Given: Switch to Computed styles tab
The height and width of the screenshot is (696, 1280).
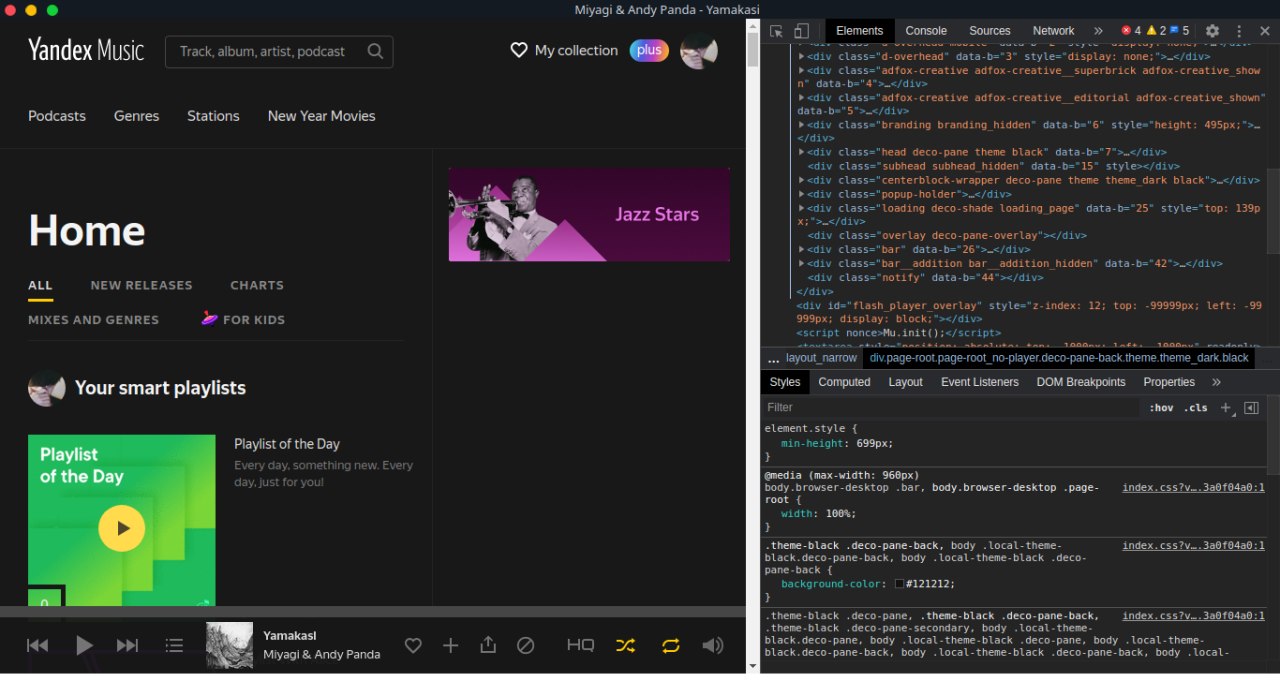Looking at the screenshot, I should (844, 382).
